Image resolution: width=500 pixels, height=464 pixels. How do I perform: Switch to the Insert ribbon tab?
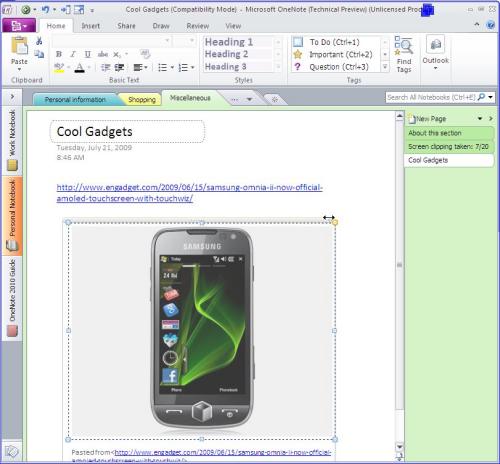(x=91, y=26)
